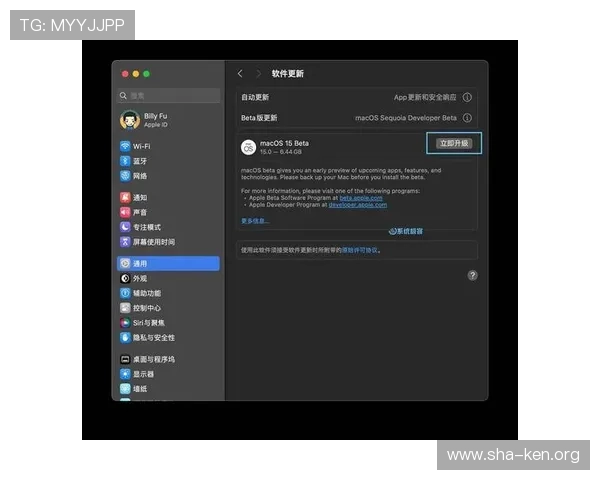Open the 屏幕使用时间 hourglass icon
600x480 pixels.
(x=125, y=242)
